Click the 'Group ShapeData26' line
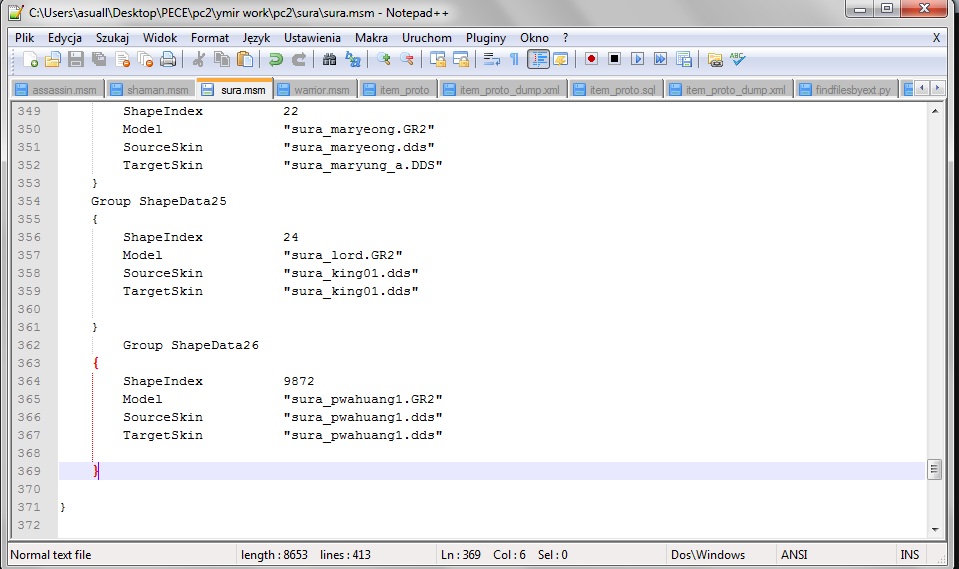 (191, 345)
